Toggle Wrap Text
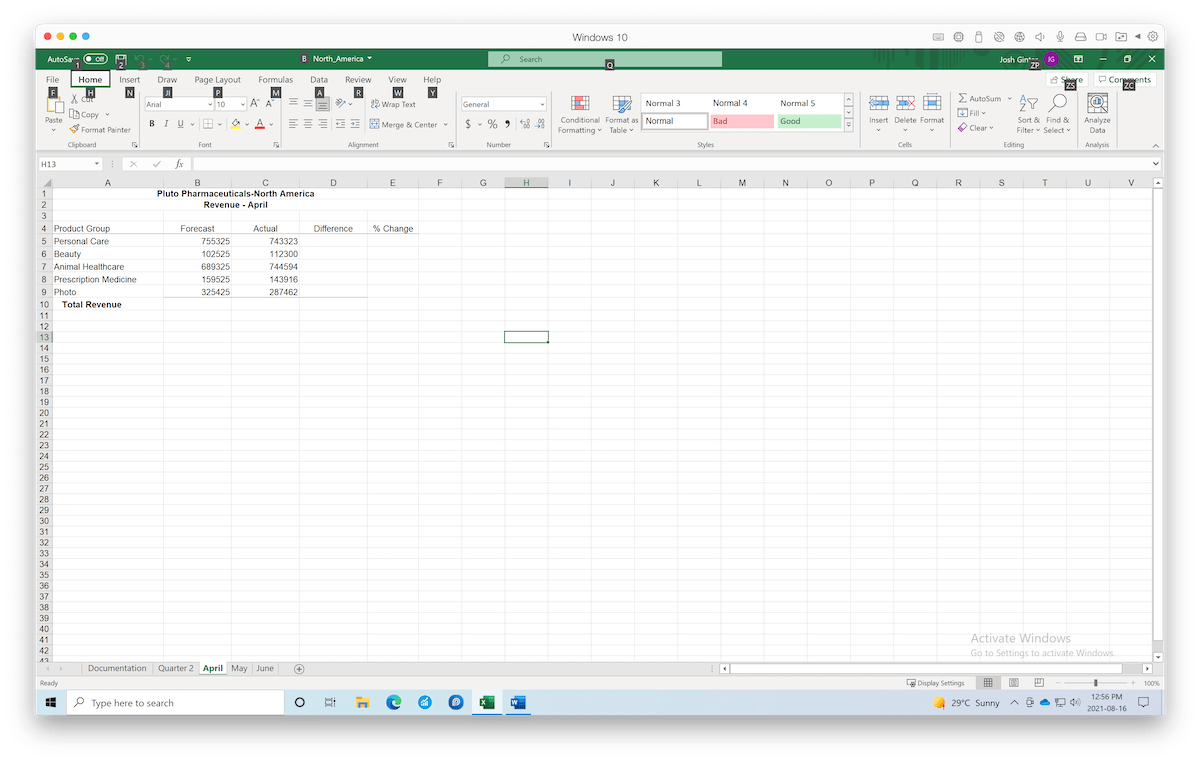Image resolution: width=1200 pixels, height=762 pixels. click(393, 104)
